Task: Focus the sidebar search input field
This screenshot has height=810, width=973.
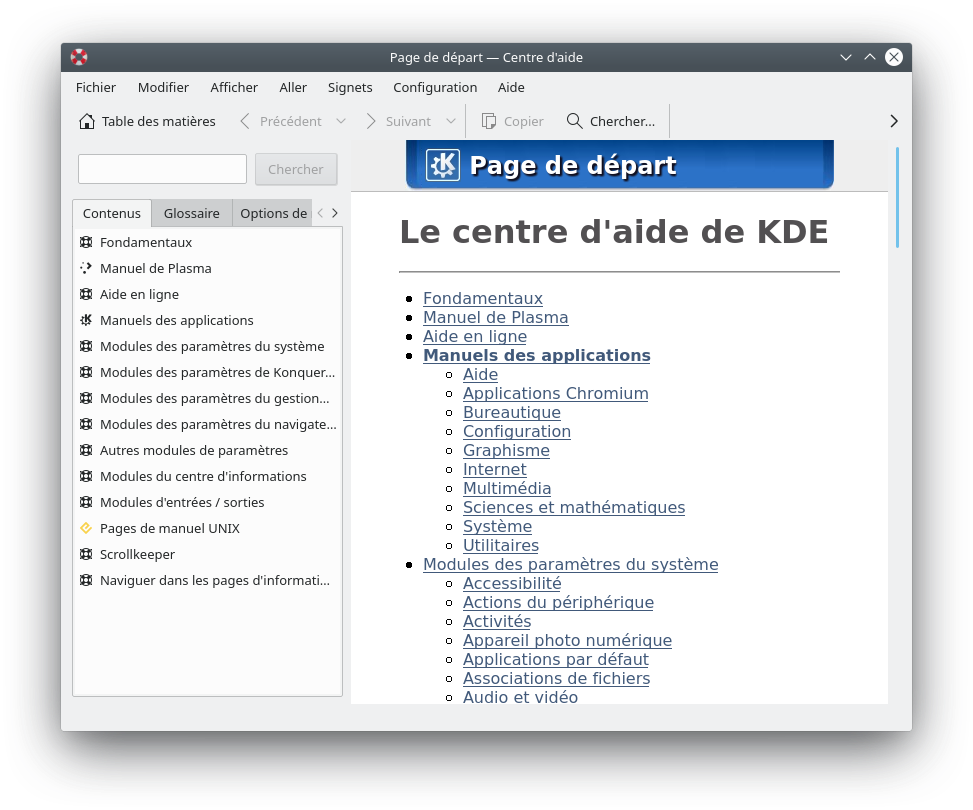Action: (162, 169)
